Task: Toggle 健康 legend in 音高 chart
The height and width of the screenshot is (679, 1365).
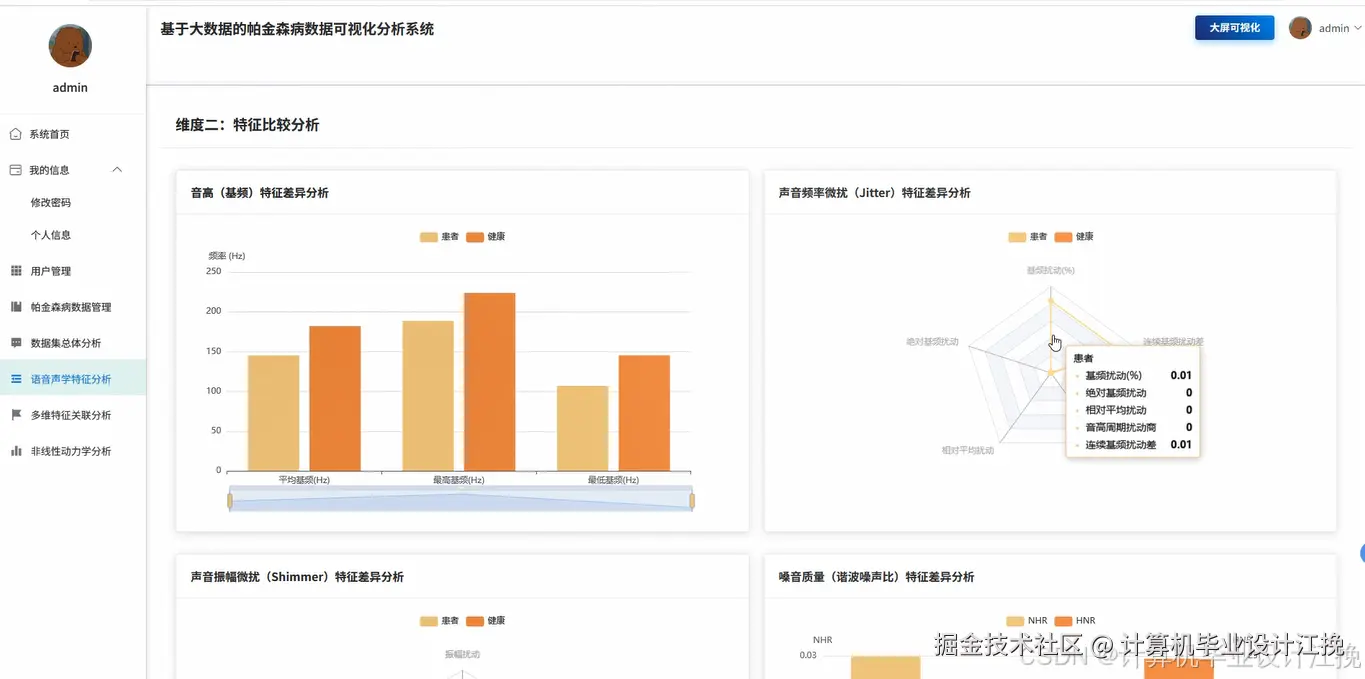Action: click(485, 237)
